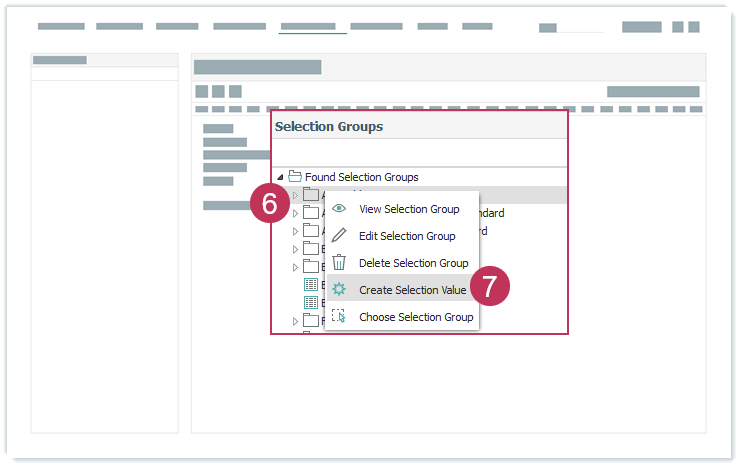The width and height of the screenshot is (741, 468).
Task: Click the dashed-box cursor icon for Choose Selection Group
Action: point(339,316)
